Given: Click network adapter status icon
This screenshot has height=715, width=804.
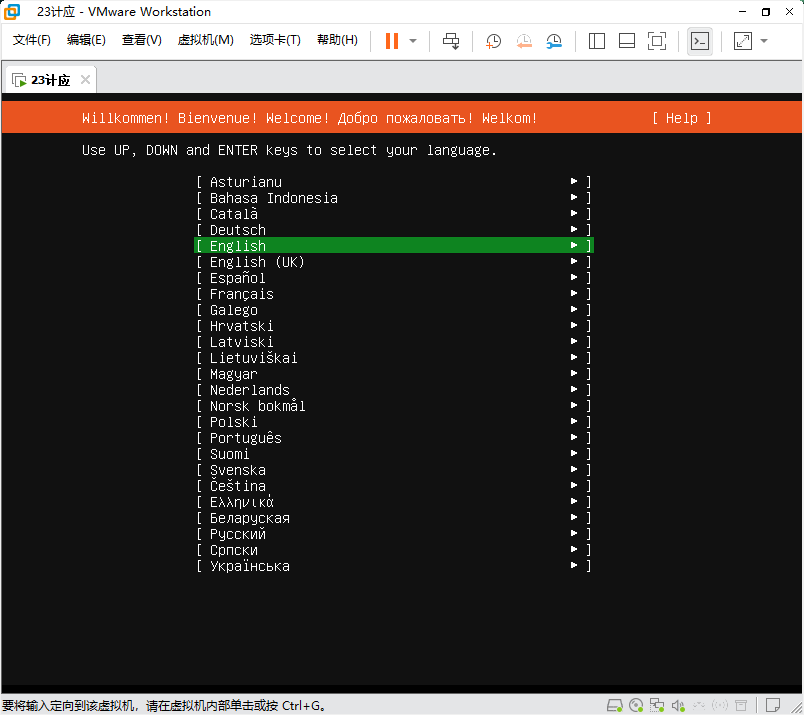Looking at the screenshot, I should pyautogui.click(x=657, y=706).
